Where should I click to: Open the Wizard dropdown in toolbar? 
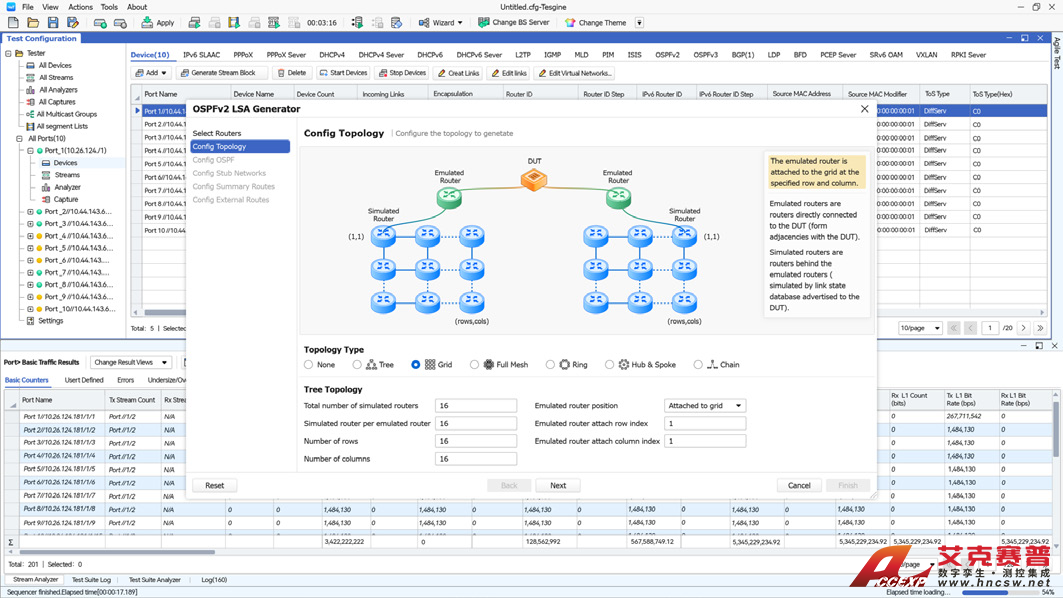click(440, 22)
